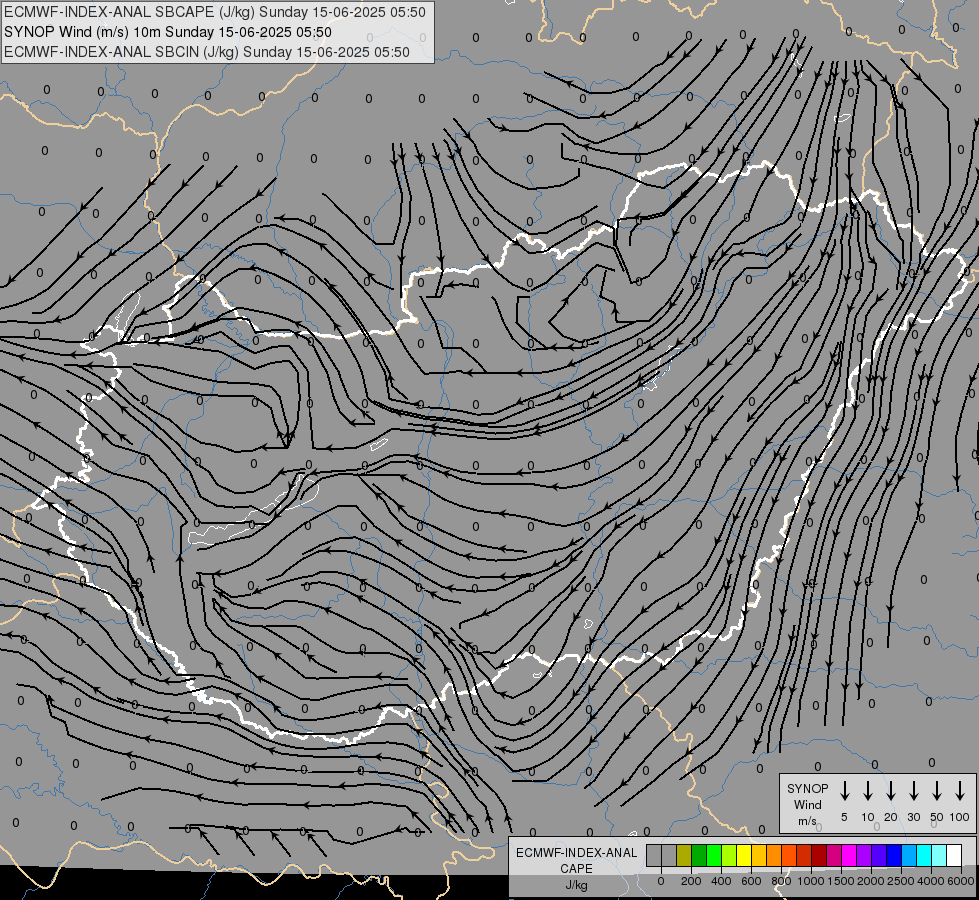Click the 100 m/s wind arrow symbol
Image resolution: width=979 pixels, height=900 pixels.
coord(960,791)
